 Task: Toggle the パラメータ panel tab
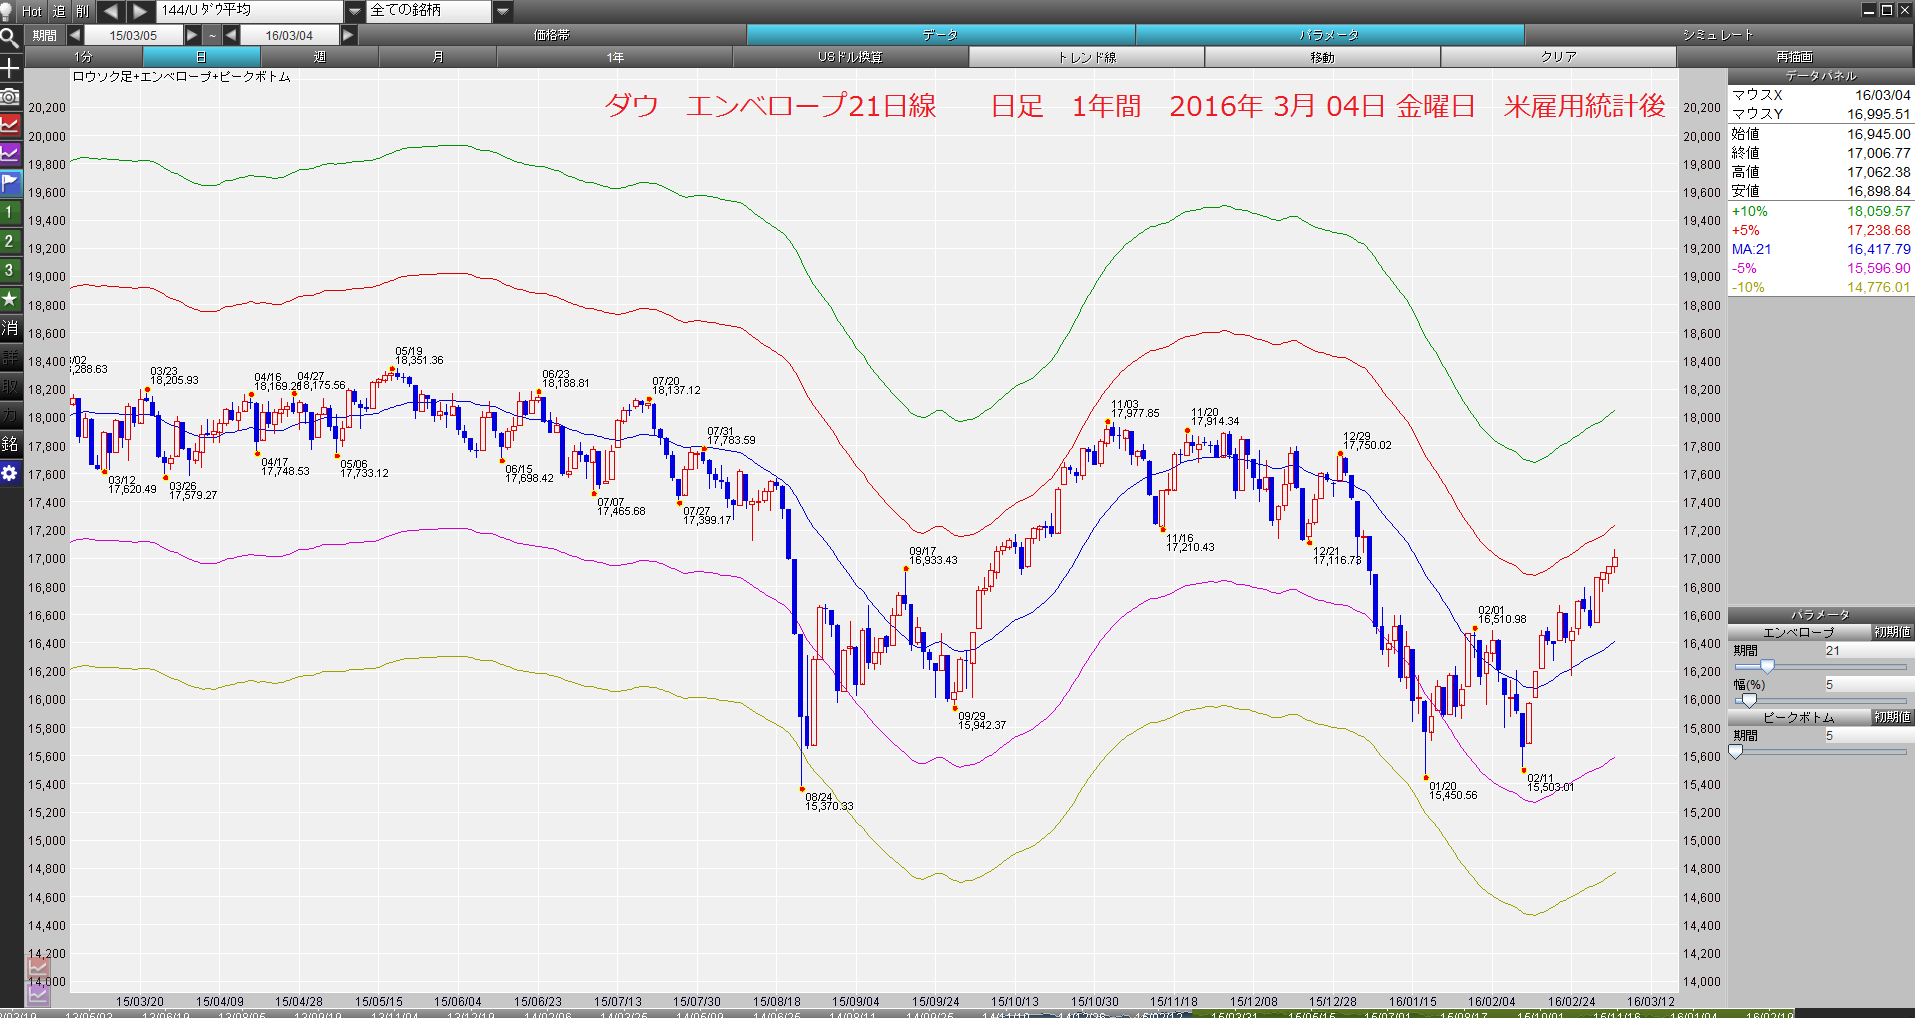point(1330,35)
